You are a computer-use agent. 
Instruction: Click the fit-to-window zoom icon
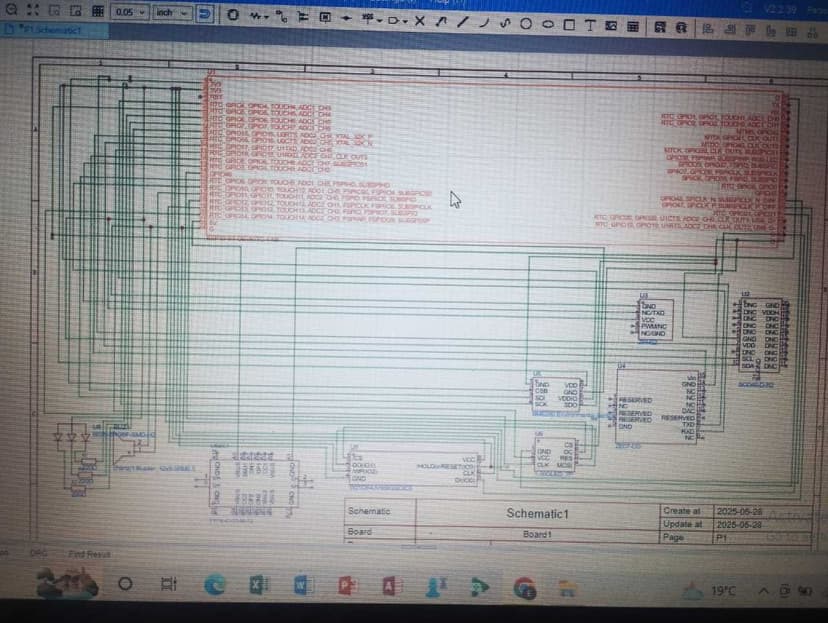(x=30, y=11)
